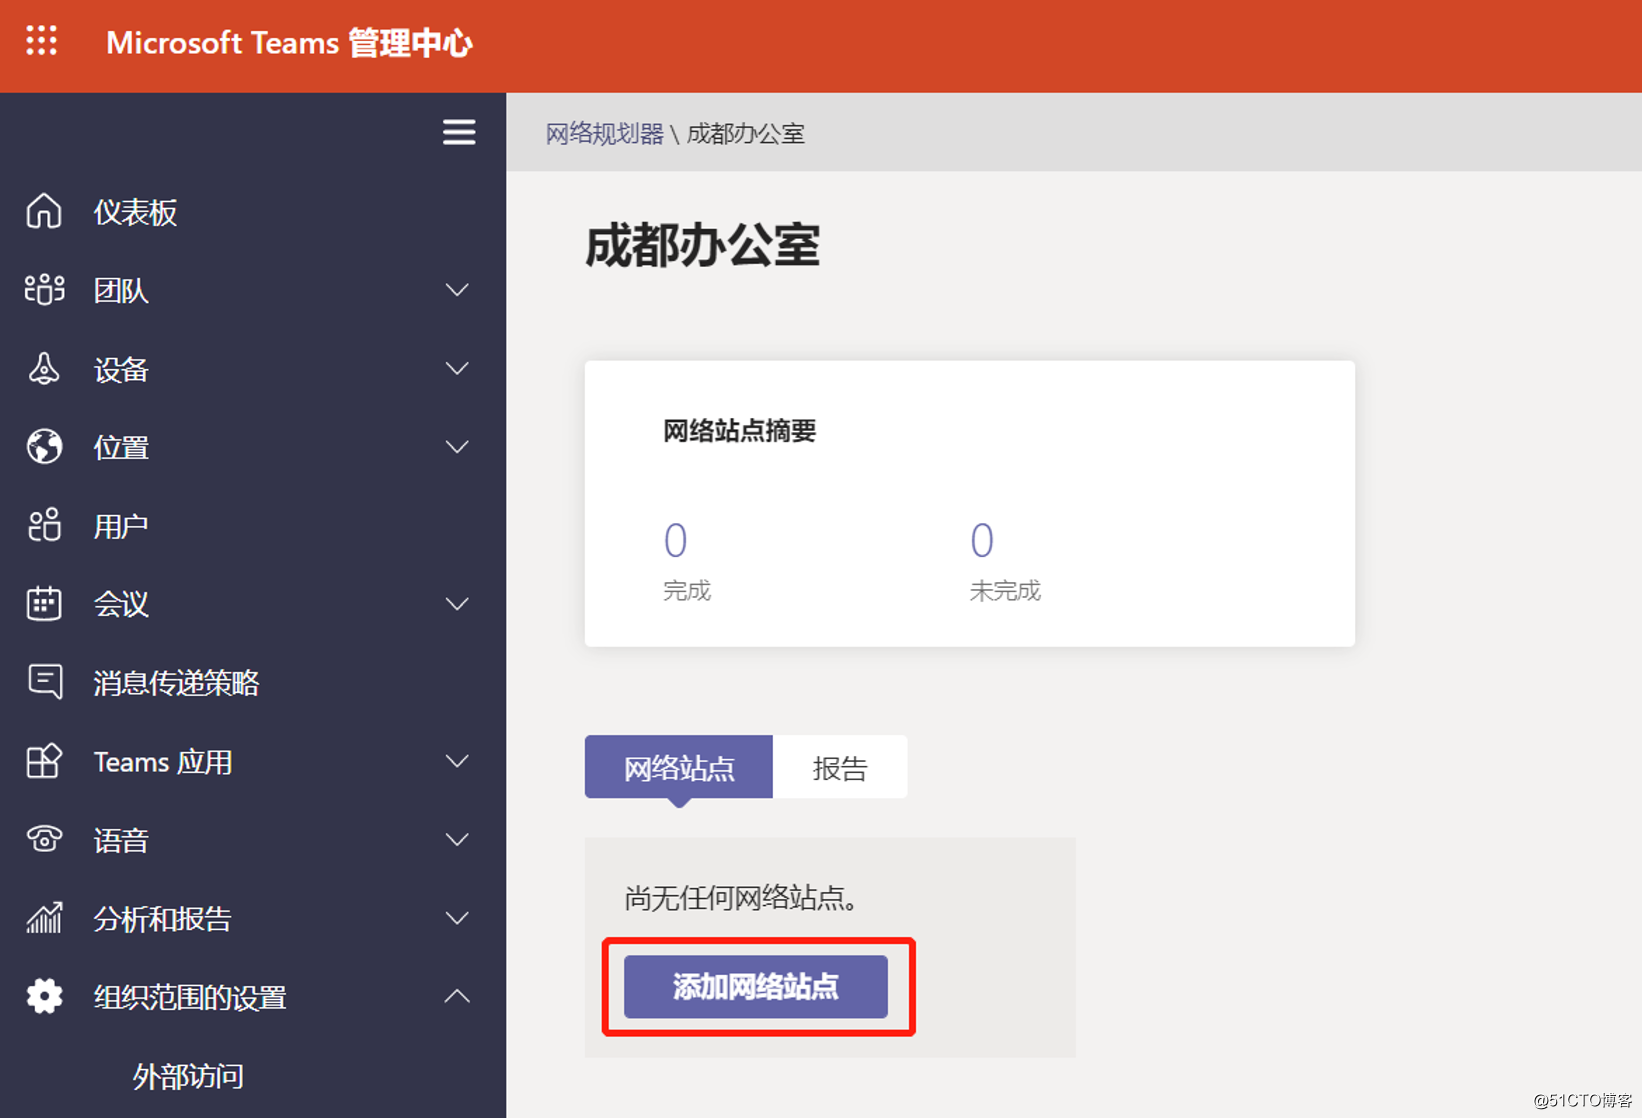Image resolution: width=1642 pixels, height=1119 pixels.
Task: Click 语音 label in the sidebar
Action: tap(121, 841)
